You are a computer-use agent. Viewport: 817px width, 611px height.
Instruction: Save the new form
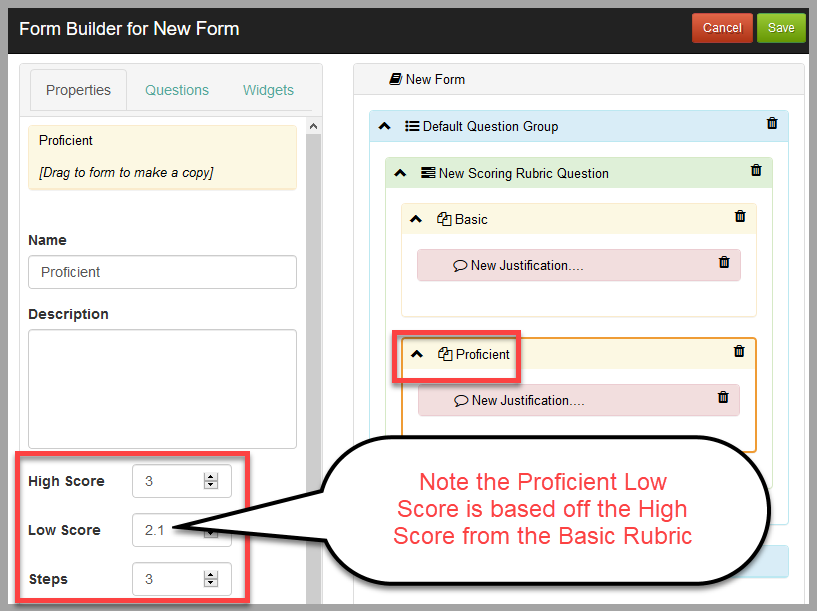click(781, 28)
